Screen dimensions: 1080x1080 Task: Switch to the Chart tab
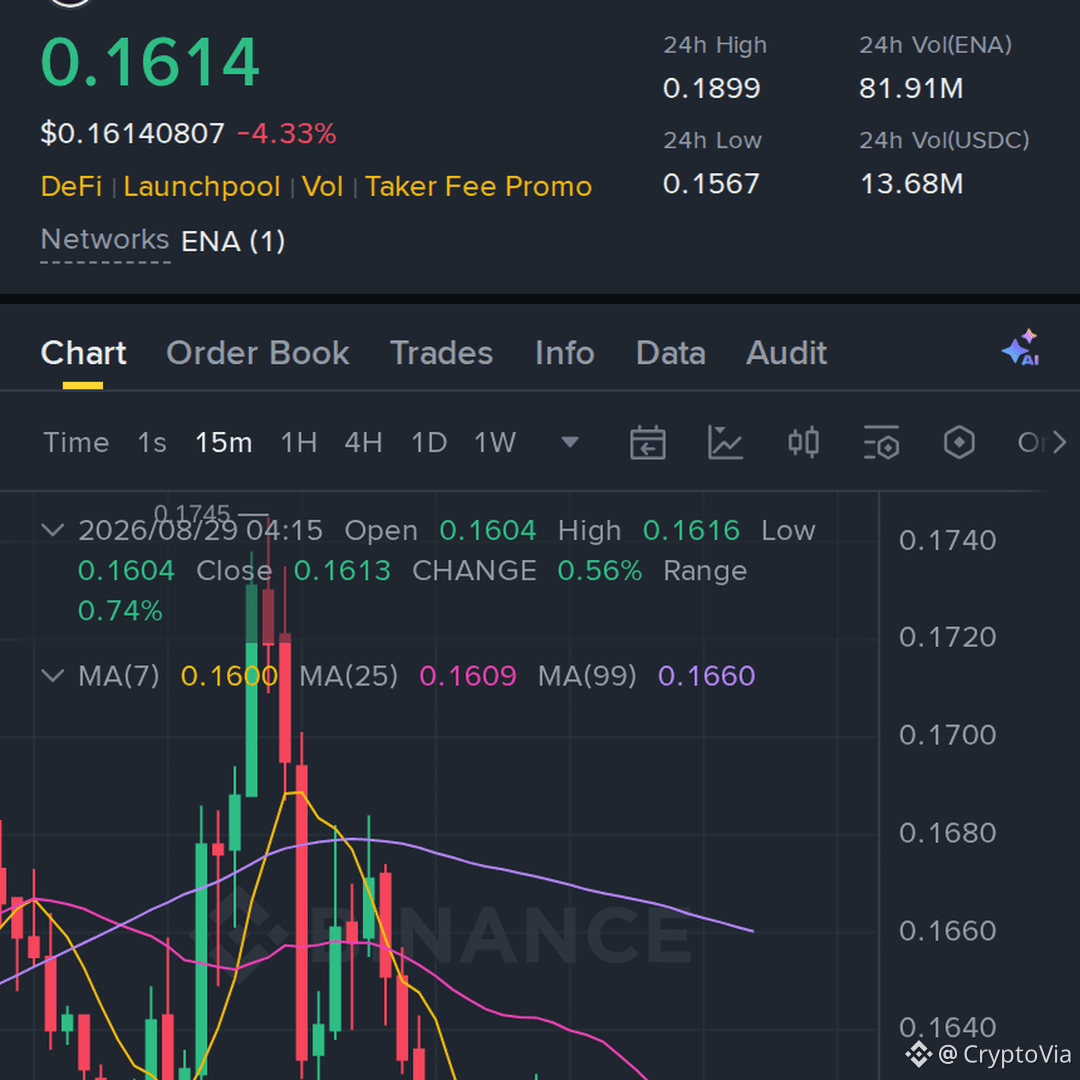coord(83,353)
